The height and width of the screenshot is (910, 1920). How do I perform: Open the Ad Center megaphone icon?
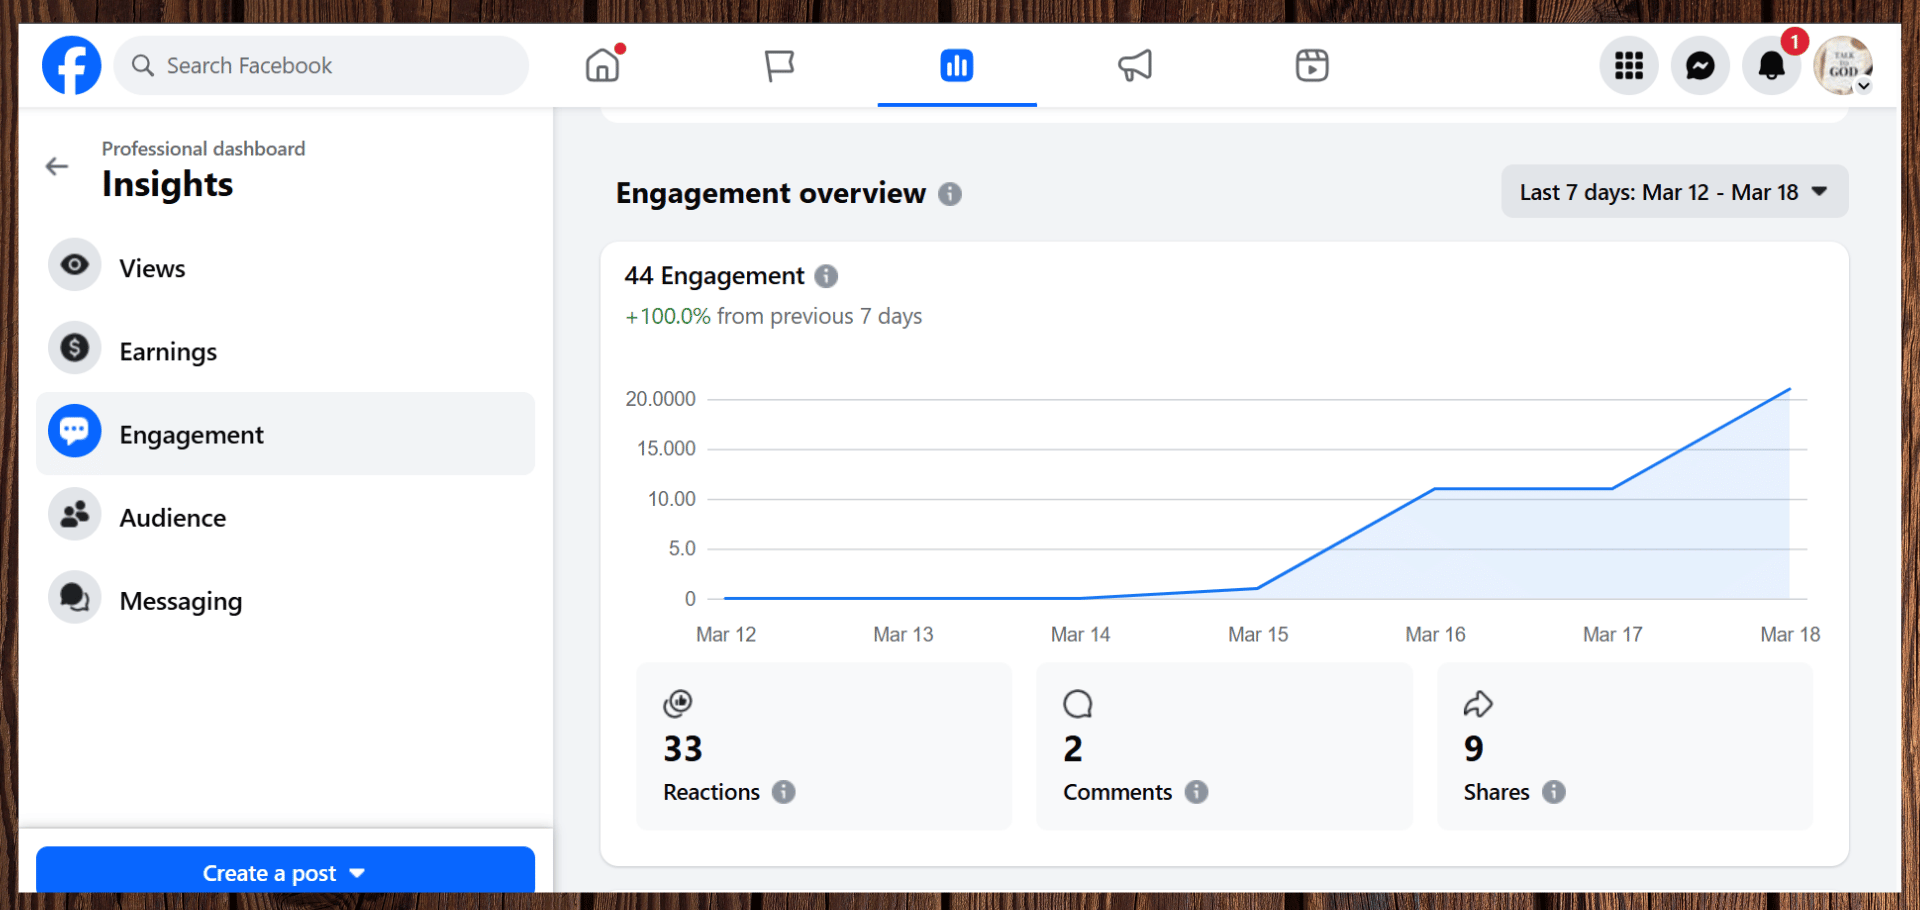coord(1135,66)
